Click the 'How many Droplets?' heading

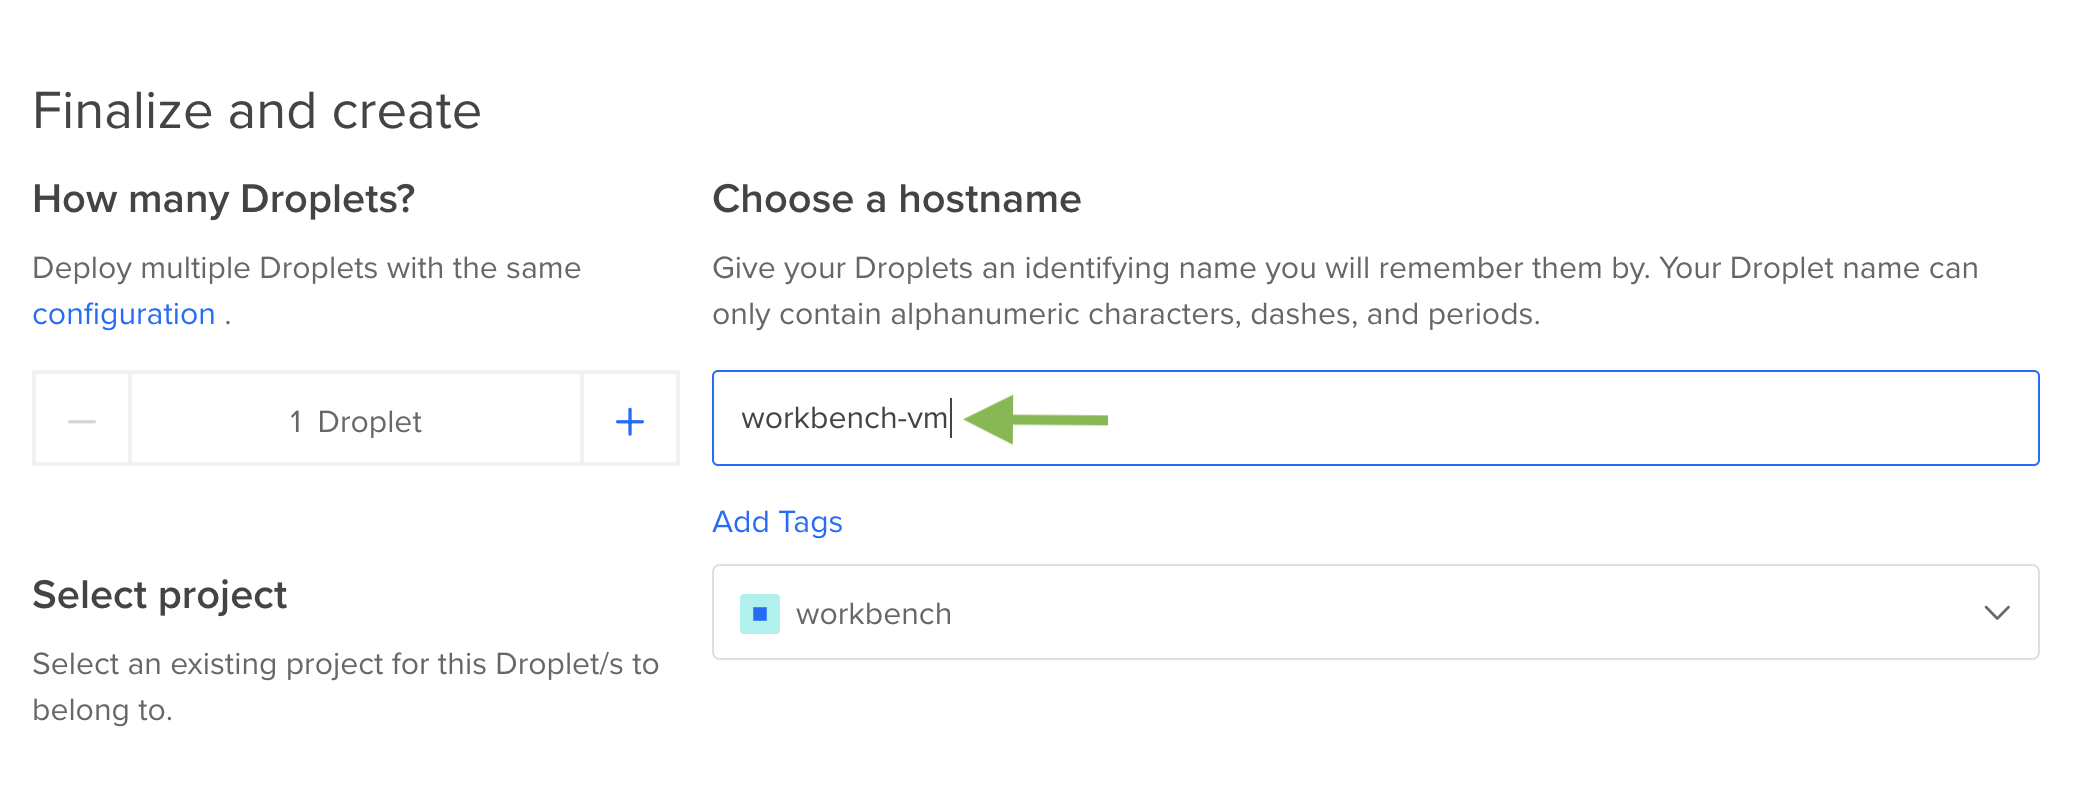coord(224,199)
